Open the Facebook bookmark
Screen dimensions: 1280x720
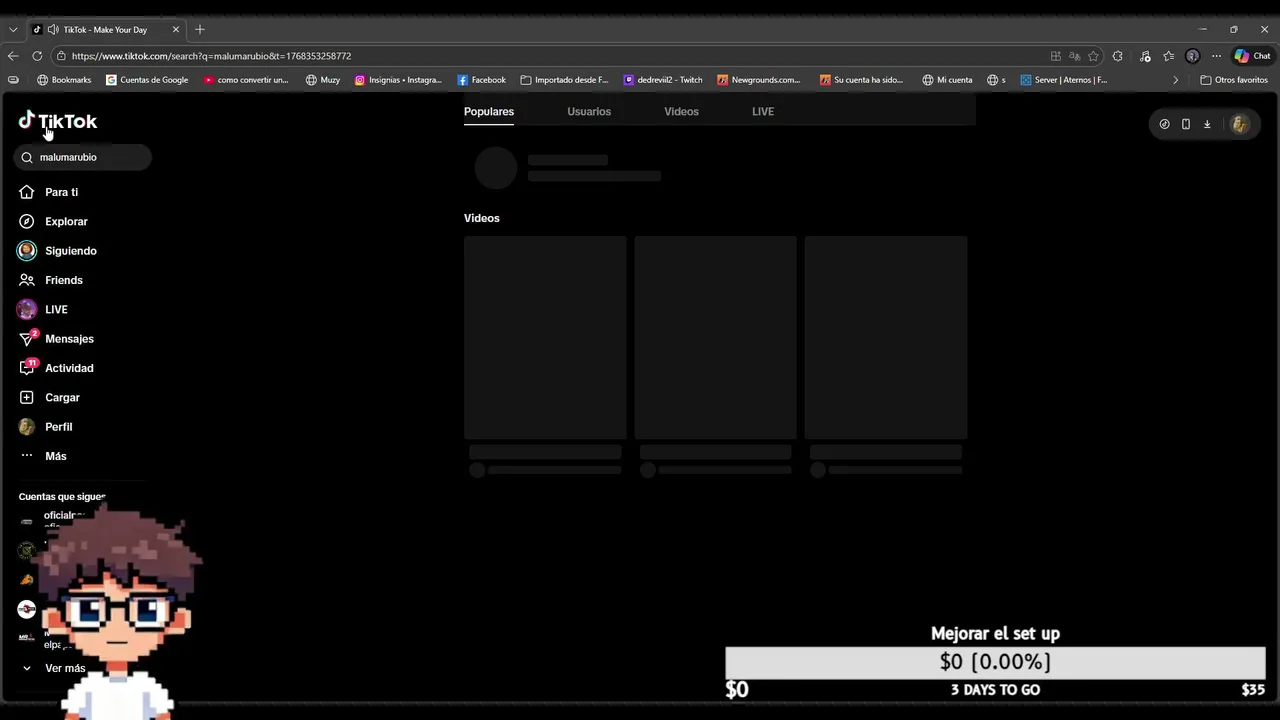482,80
